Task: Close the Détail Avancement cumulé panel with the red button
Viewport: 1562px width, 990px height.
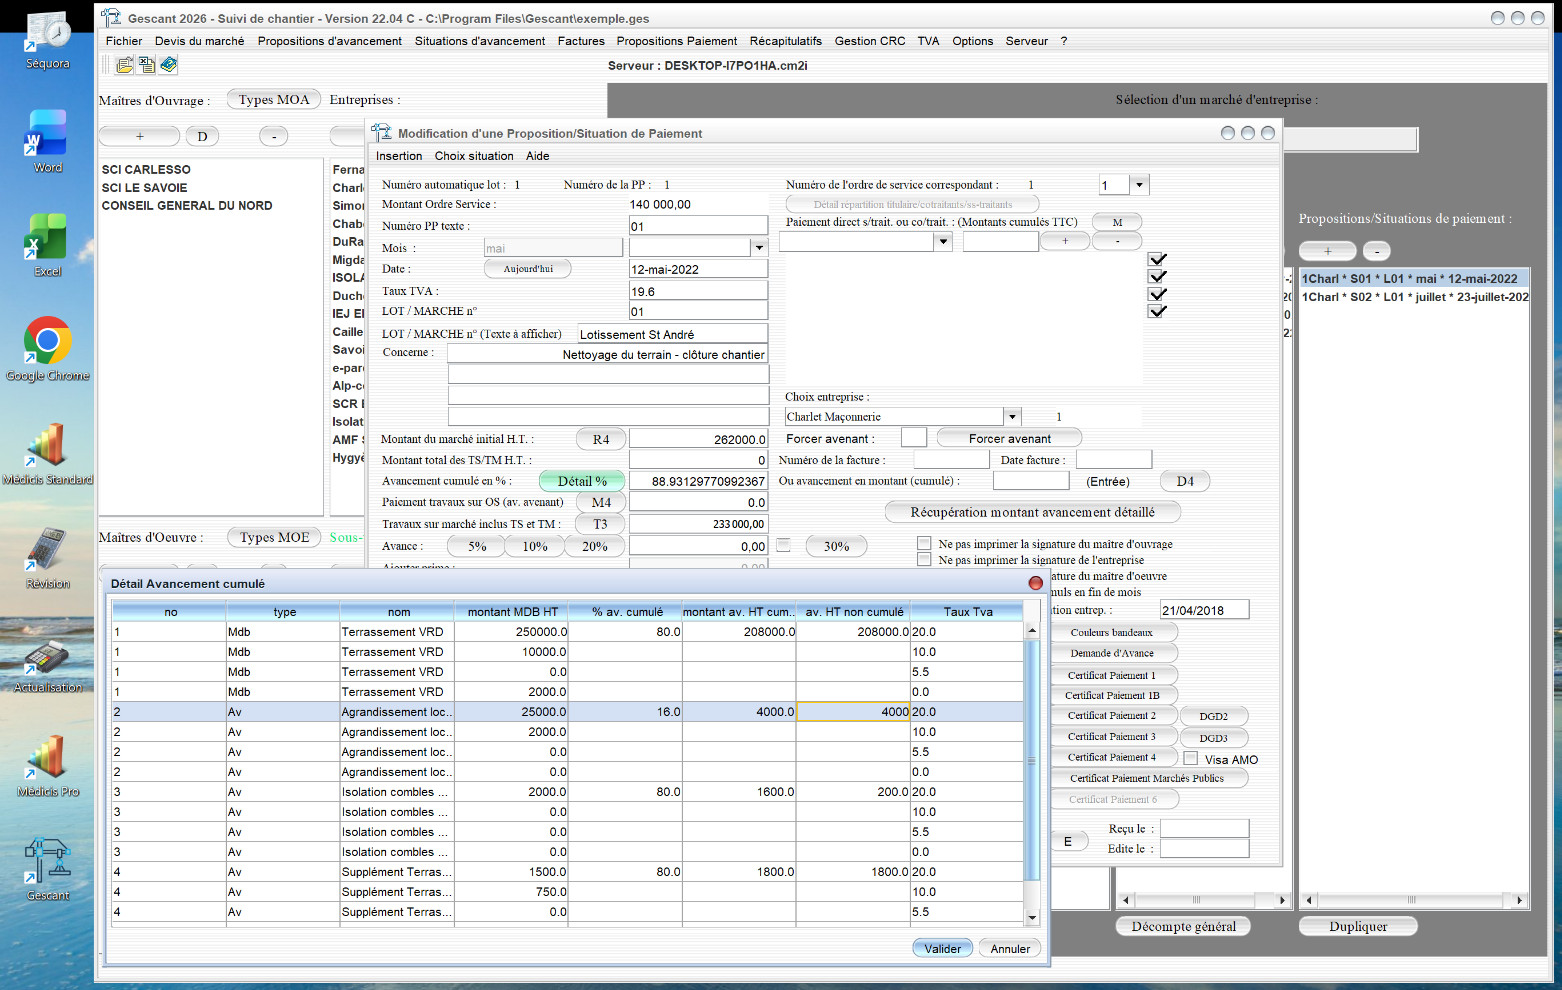Action: 1035,583
